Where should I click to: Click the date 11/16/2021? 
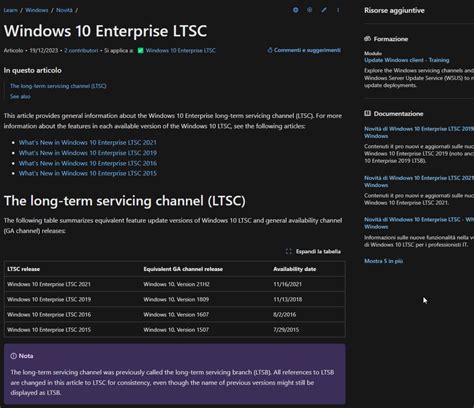point(287,284)
